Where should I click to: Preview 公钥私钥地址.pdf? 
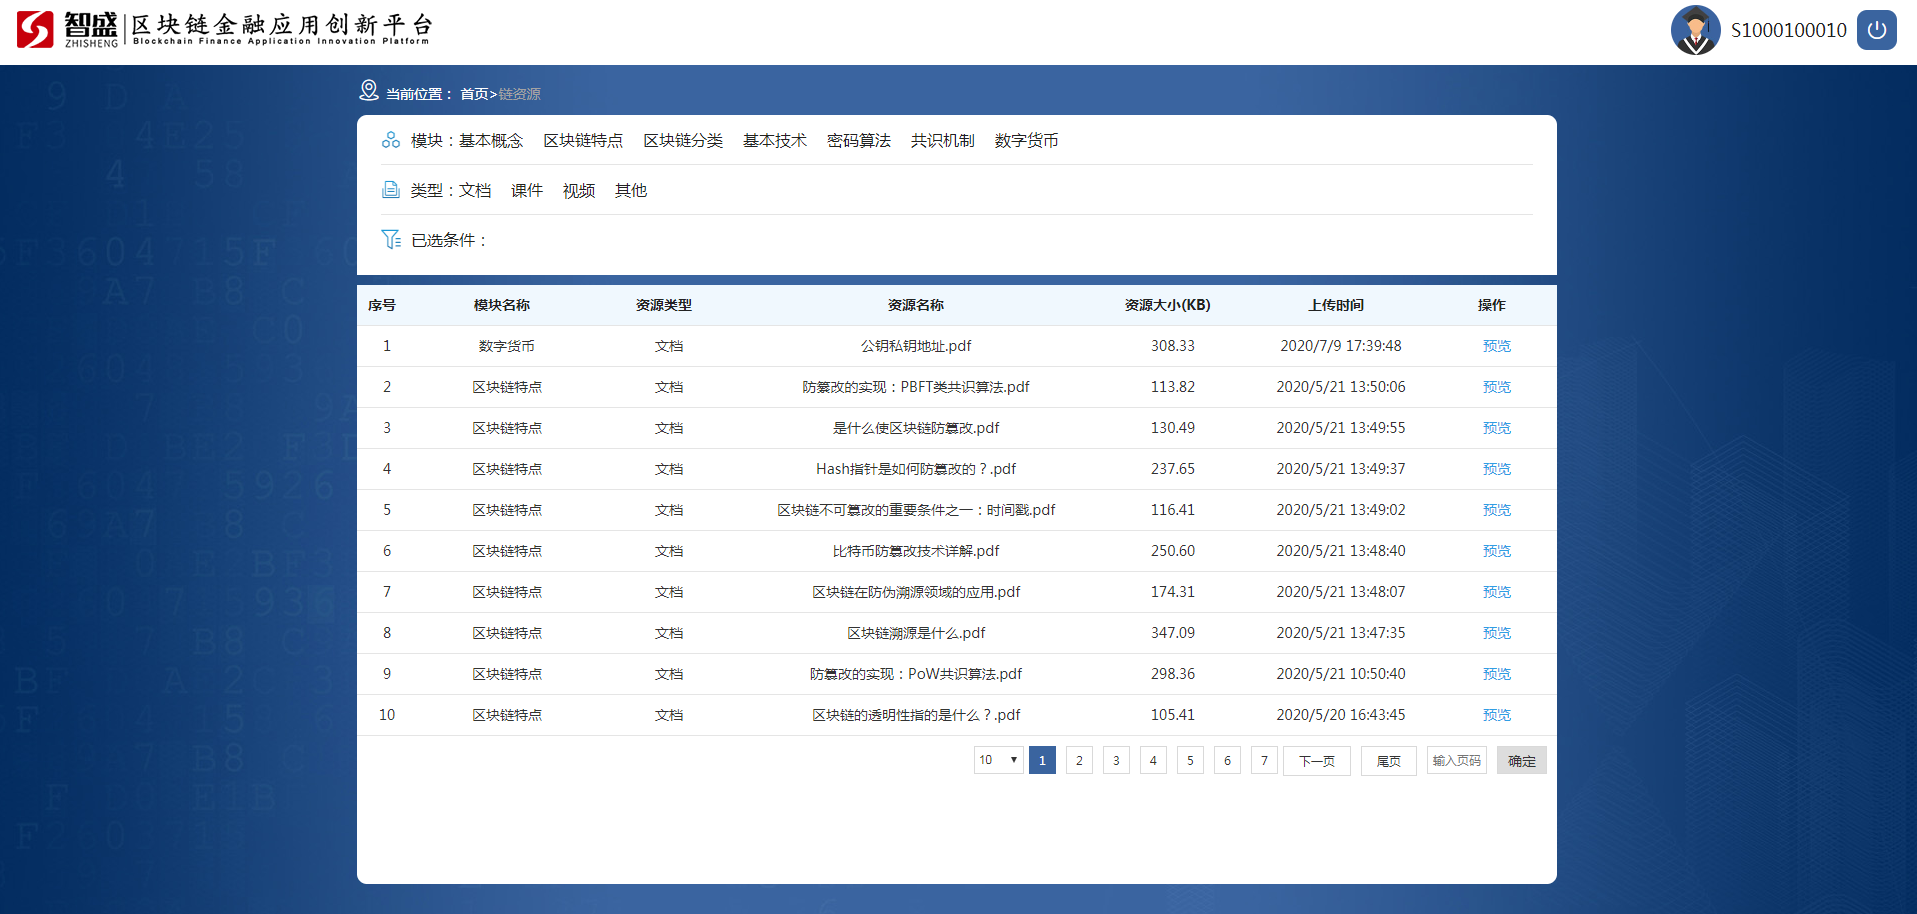click(x=1496, y=346)
